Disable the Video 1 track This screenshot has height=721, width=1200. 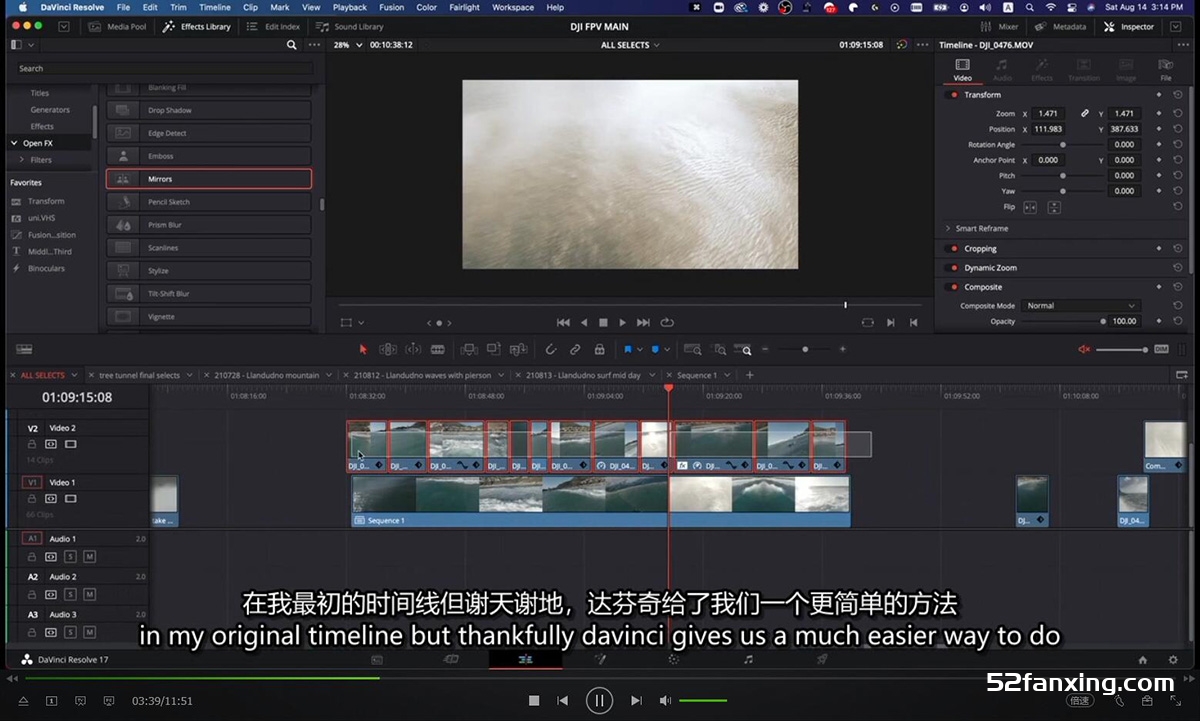pyautogui.click(x=70, y=498)
